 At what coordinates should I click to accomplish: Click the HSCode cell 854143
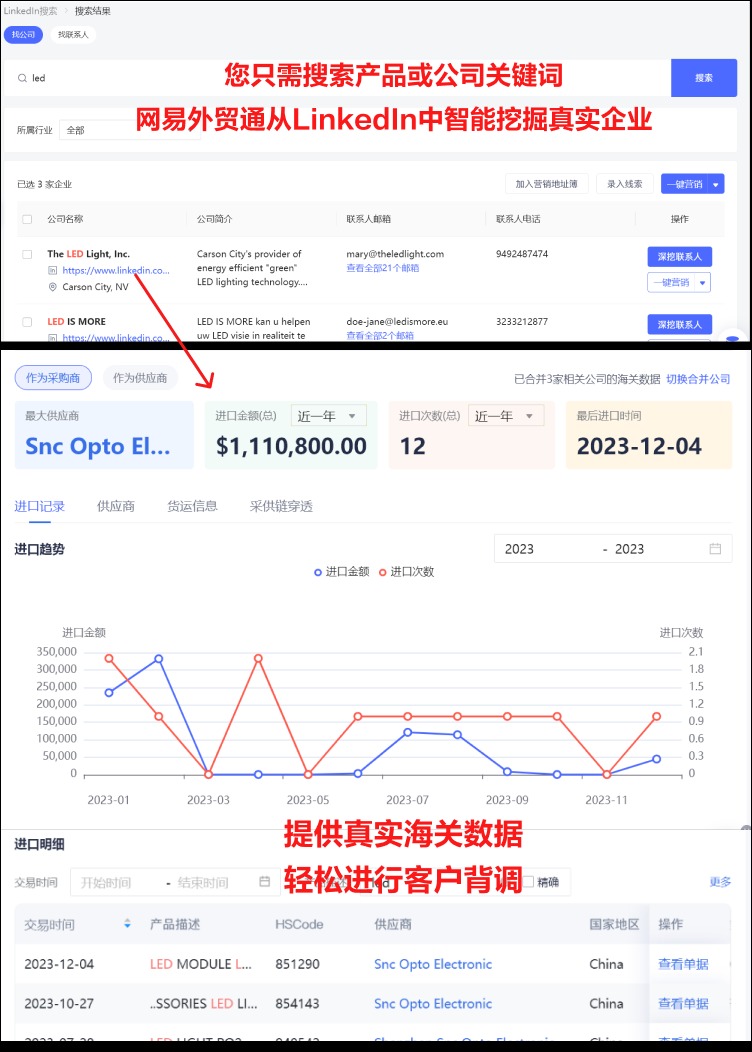297,1004
